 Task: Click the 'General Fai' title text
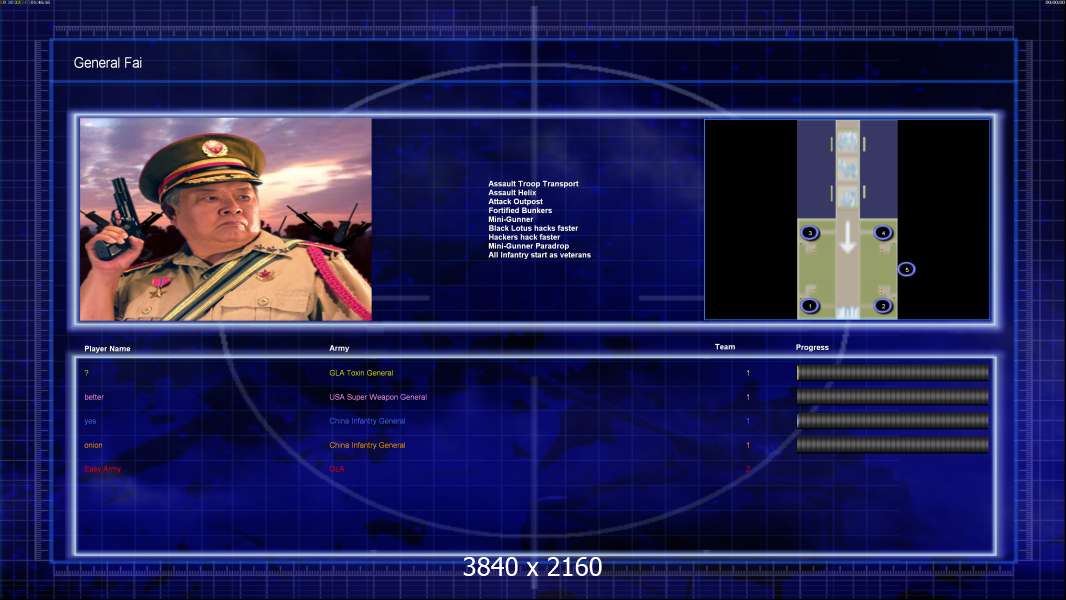click(107, 63)
